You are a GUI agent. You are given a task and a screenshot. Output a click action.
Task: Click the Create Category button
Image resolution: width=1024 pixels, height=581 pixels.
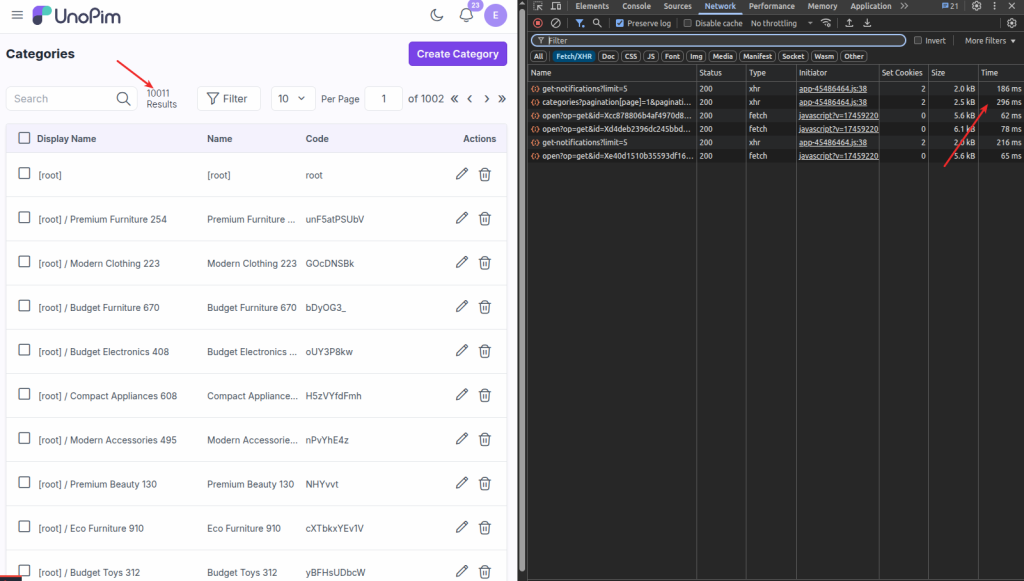[458, 54]
